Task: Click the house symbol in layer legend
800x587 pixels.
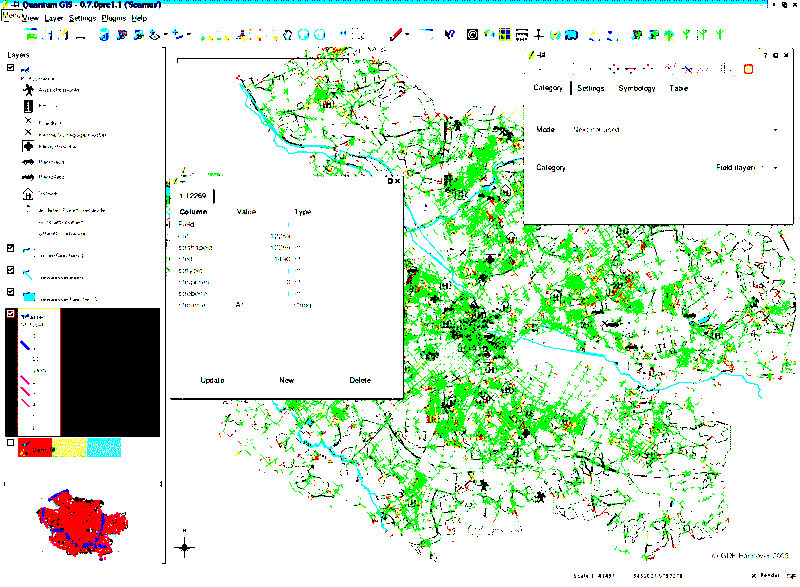Action: (28, 194)
